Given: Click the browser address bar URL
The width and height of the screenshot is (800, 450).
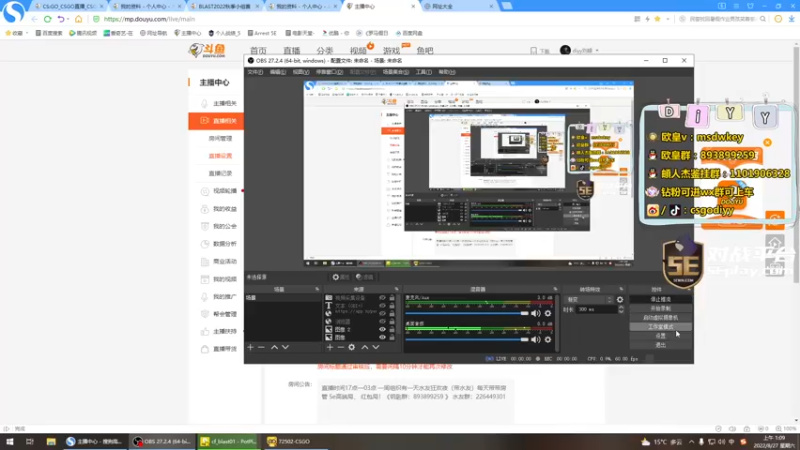Looking at the screenshot, I should [x=149, y=19].
